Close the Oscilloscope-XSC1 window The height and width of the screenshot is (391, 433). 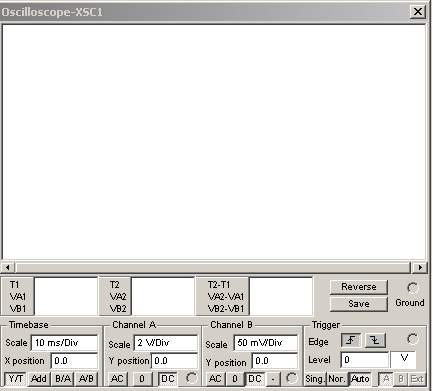[417, 12]
